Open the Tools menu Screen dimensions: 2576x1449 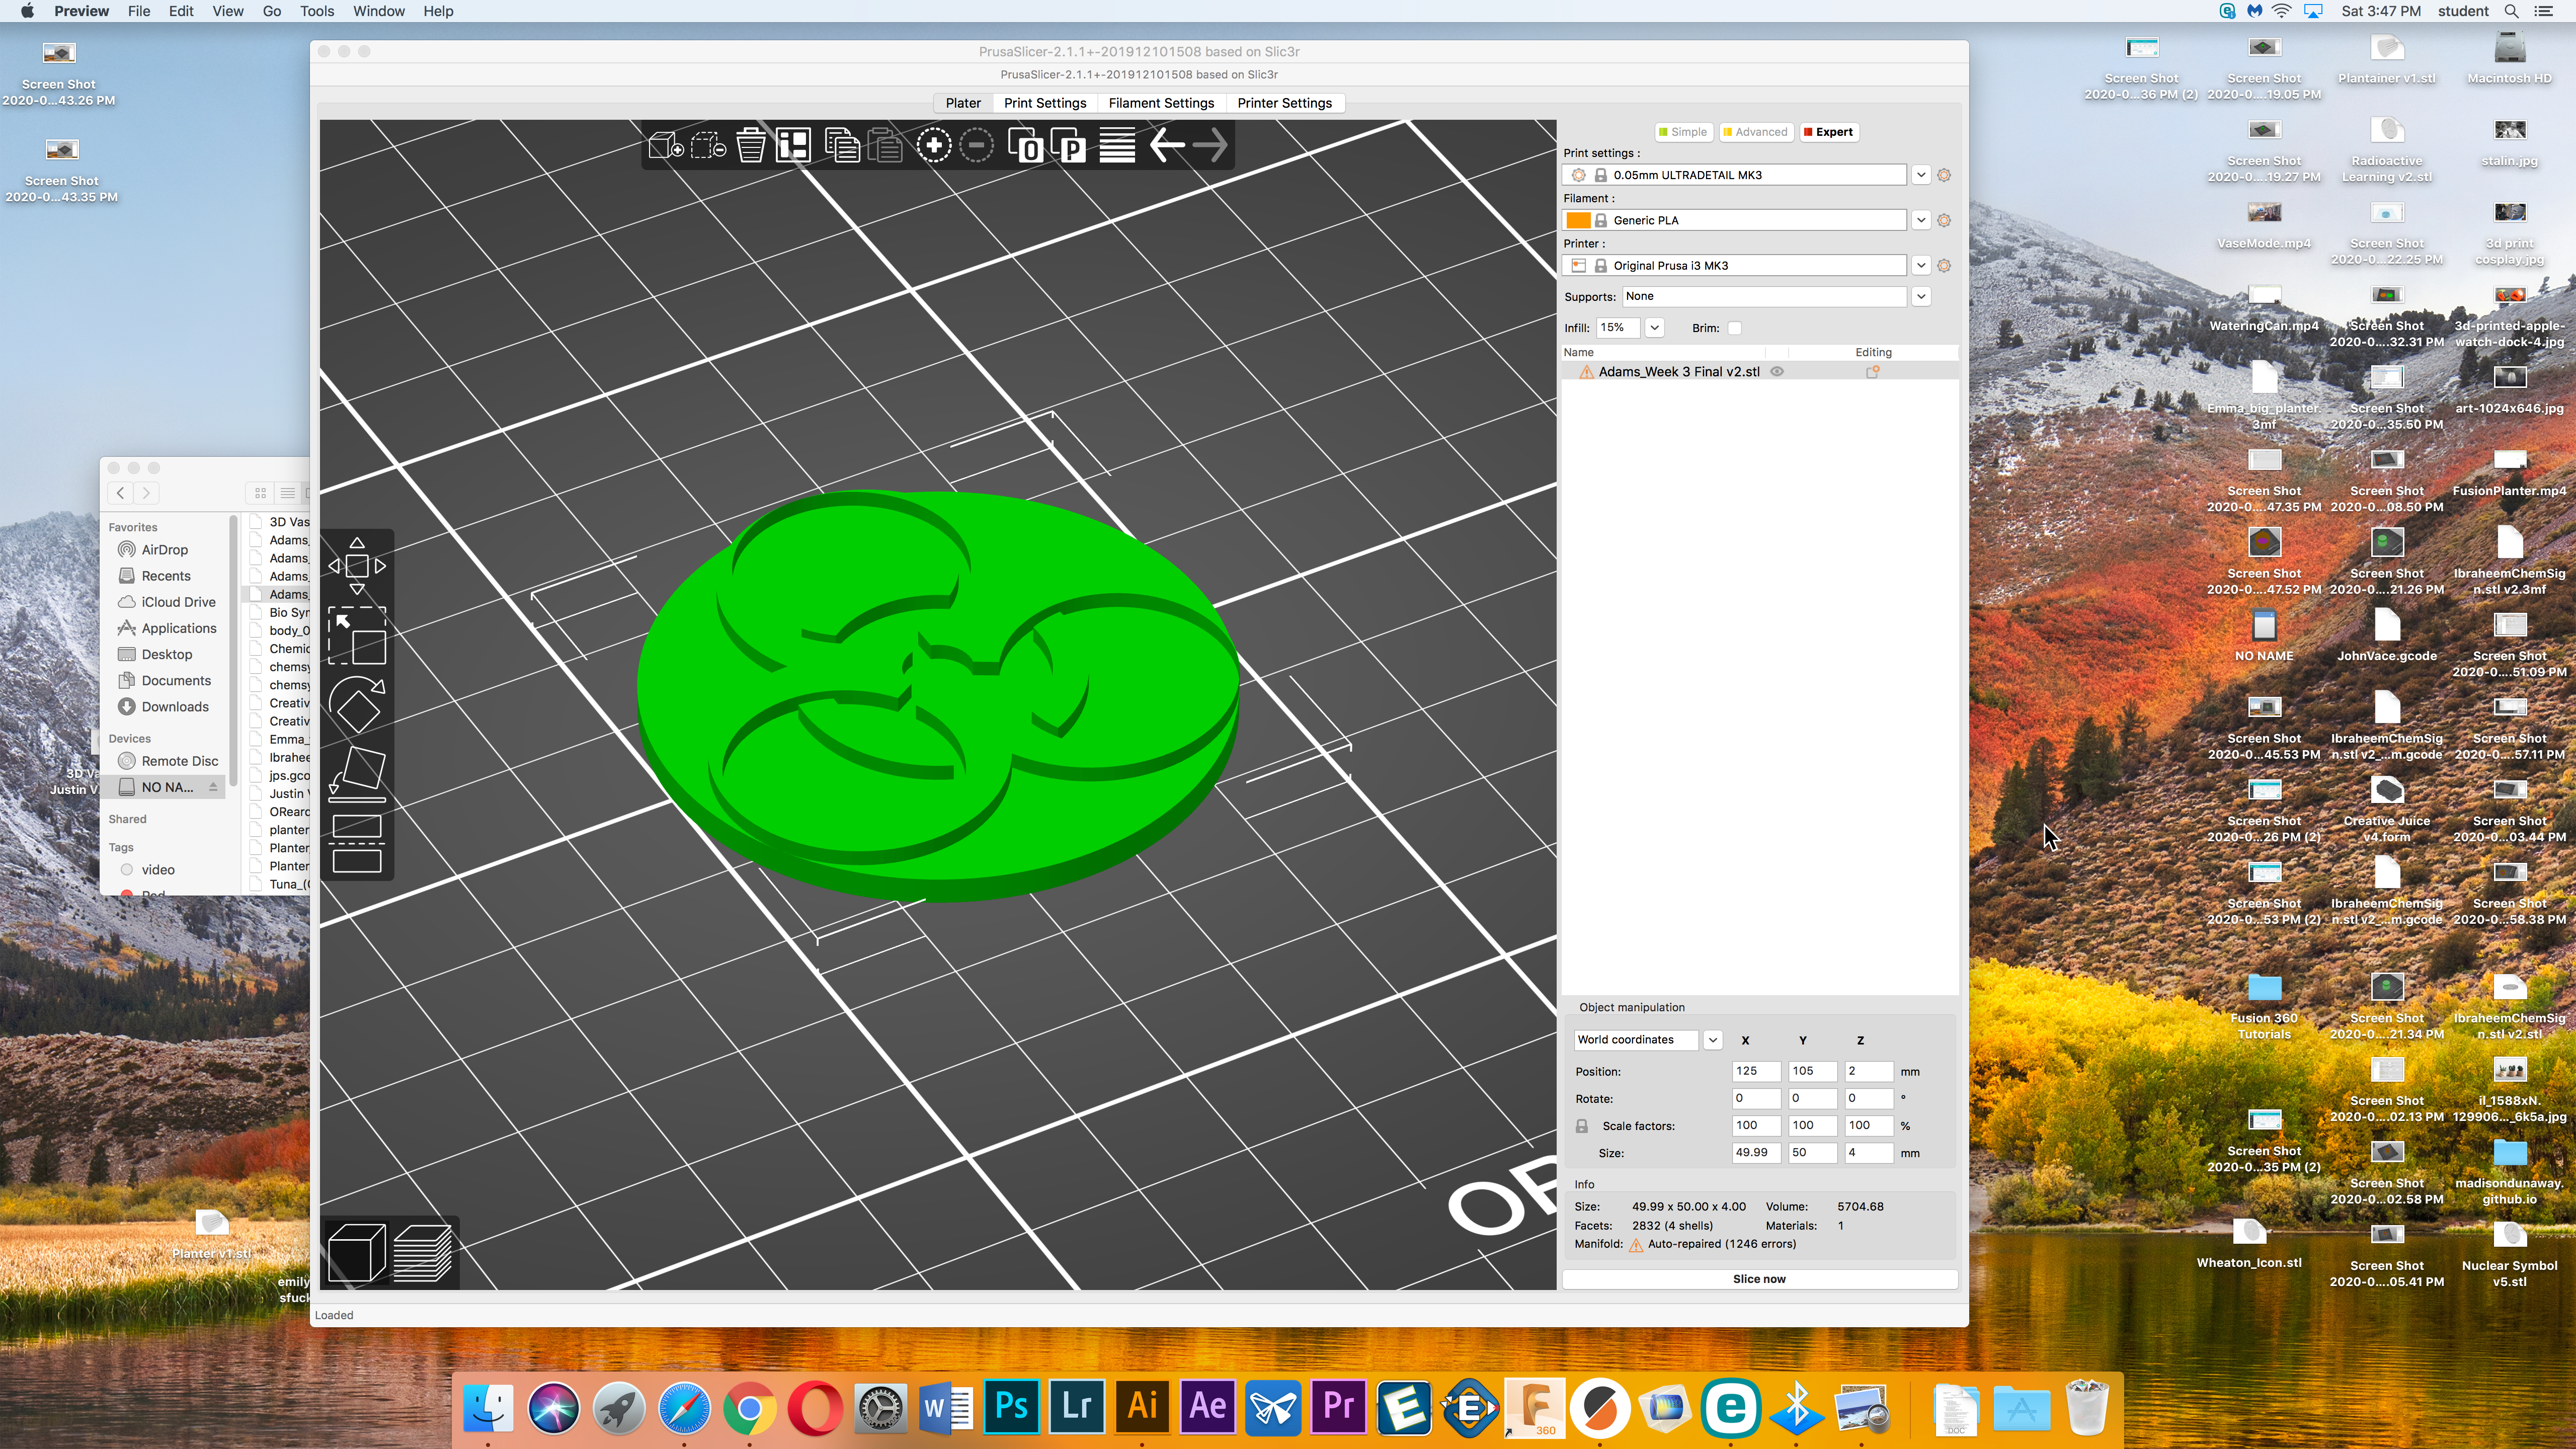tap(317, 11)
